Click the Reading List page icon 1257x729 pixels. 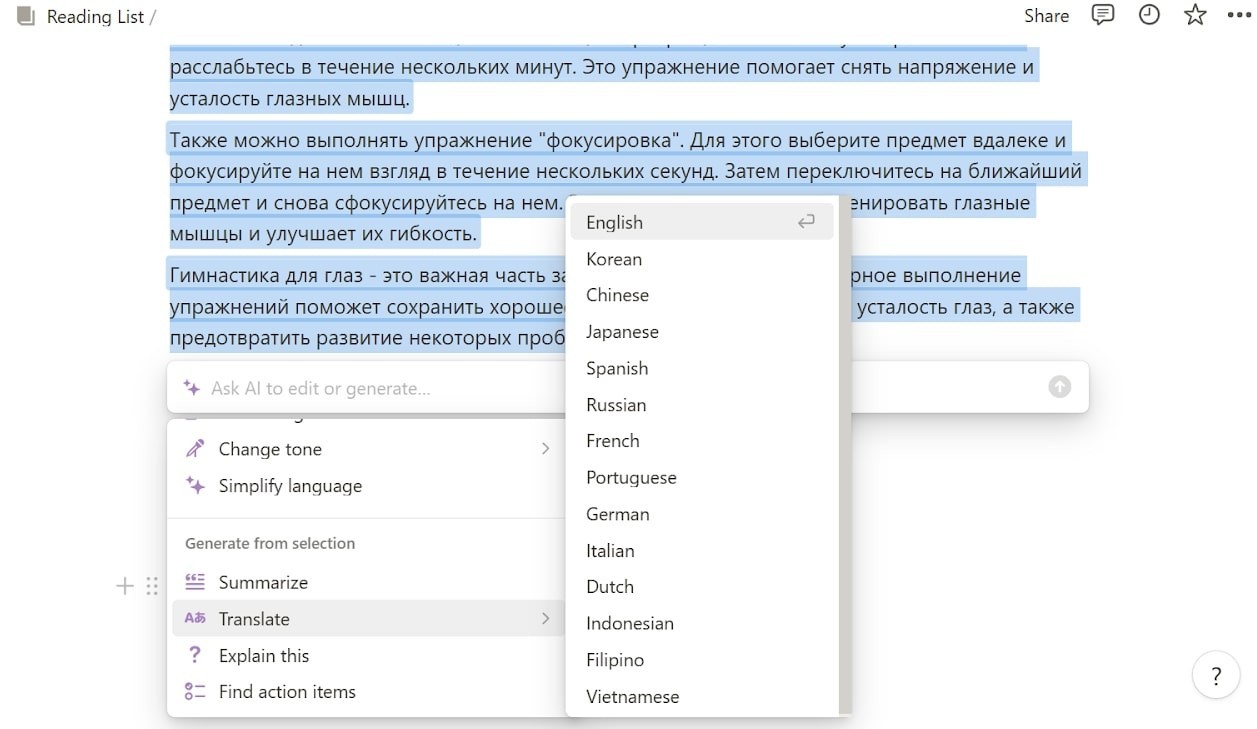pyautogui.click(x=26, y=16)
